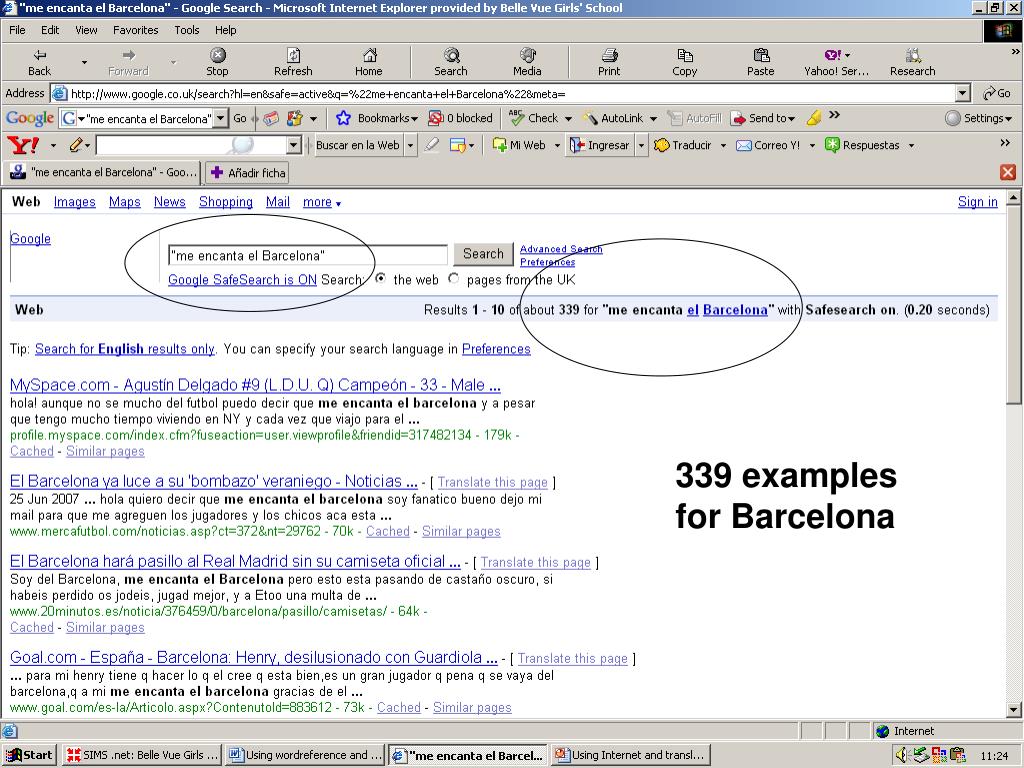The height and width of the screenshot is (768, 1024).
Task: Click the AutoLink toolbar icon
Action: click(590, 118)
